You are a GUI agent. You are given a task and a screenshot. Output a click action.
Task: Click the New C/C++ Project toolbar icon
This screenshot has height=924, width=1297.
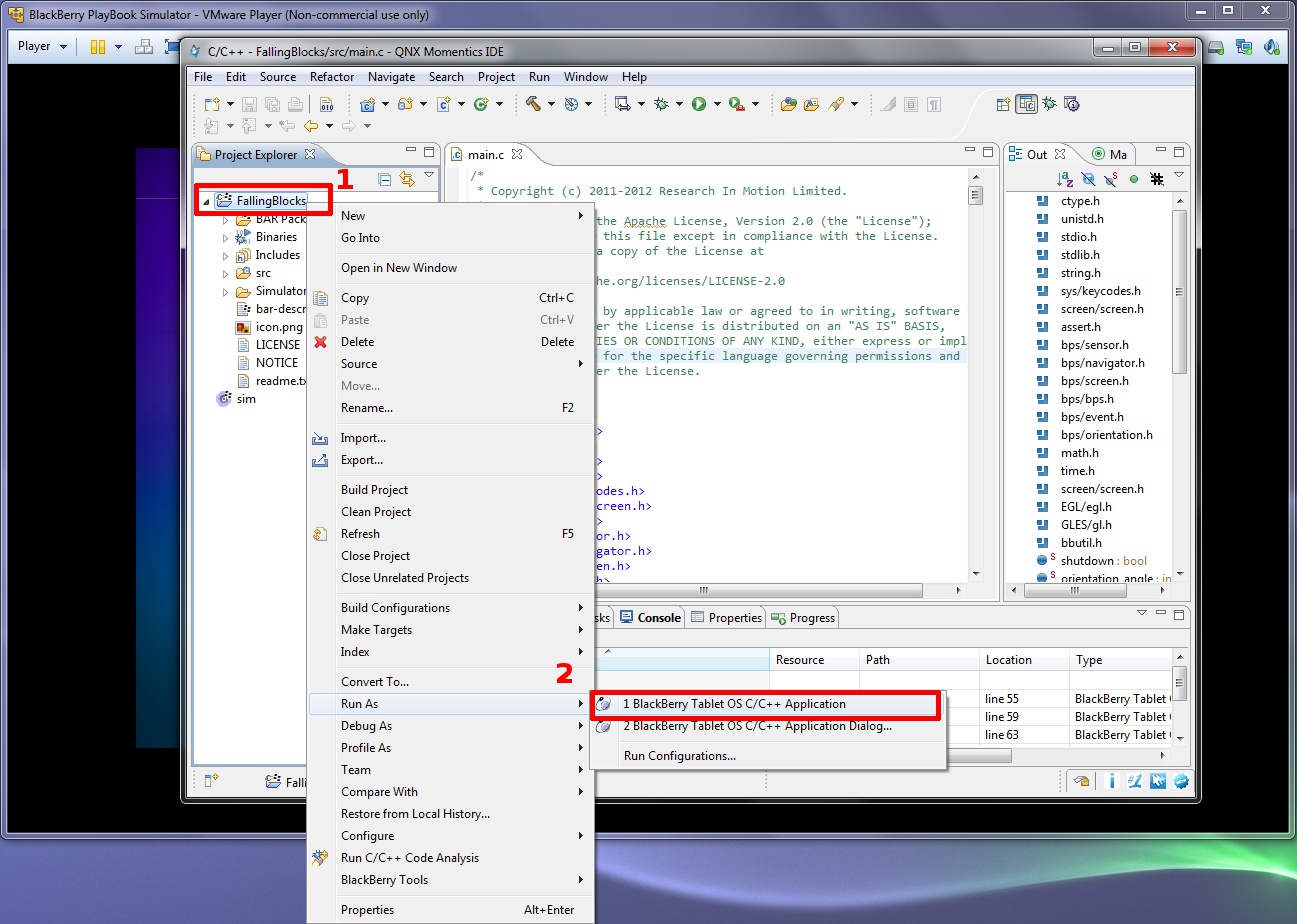[367, 103]
